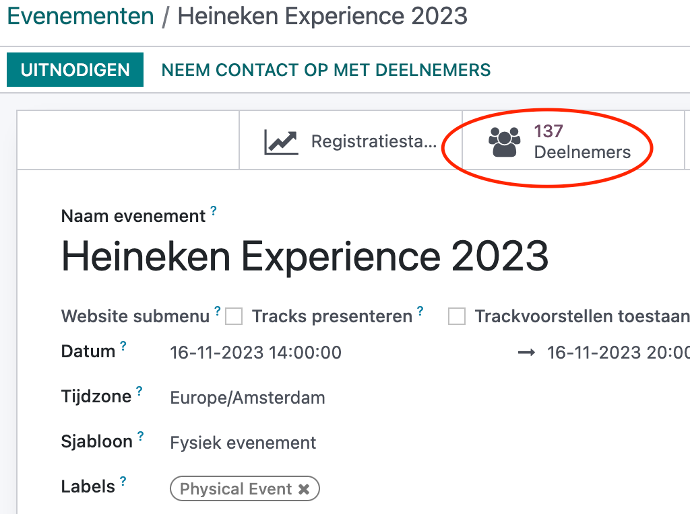Click the Website submenu label
This screenshot has height=514, width=690.
click(136, 316)
